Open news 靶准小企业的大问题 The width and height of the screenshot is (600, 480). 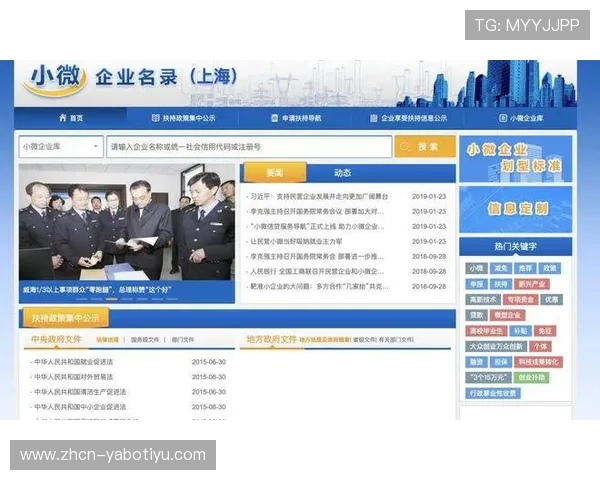pos(320,286)
